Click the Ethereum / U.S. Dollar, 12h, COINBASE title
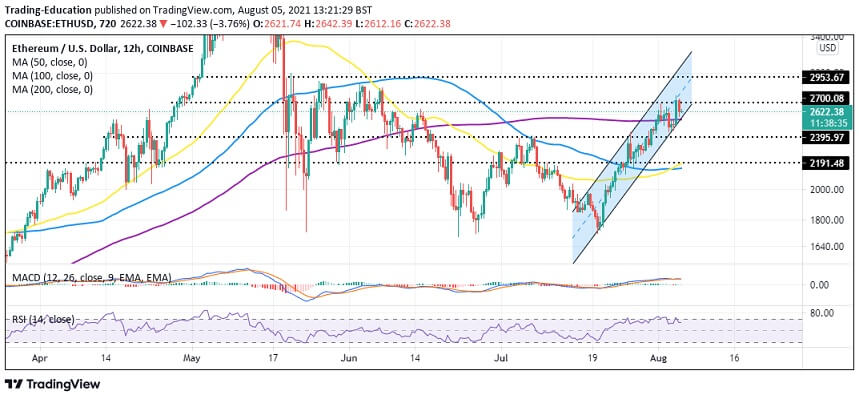859x399 pixels. (102, 49)
